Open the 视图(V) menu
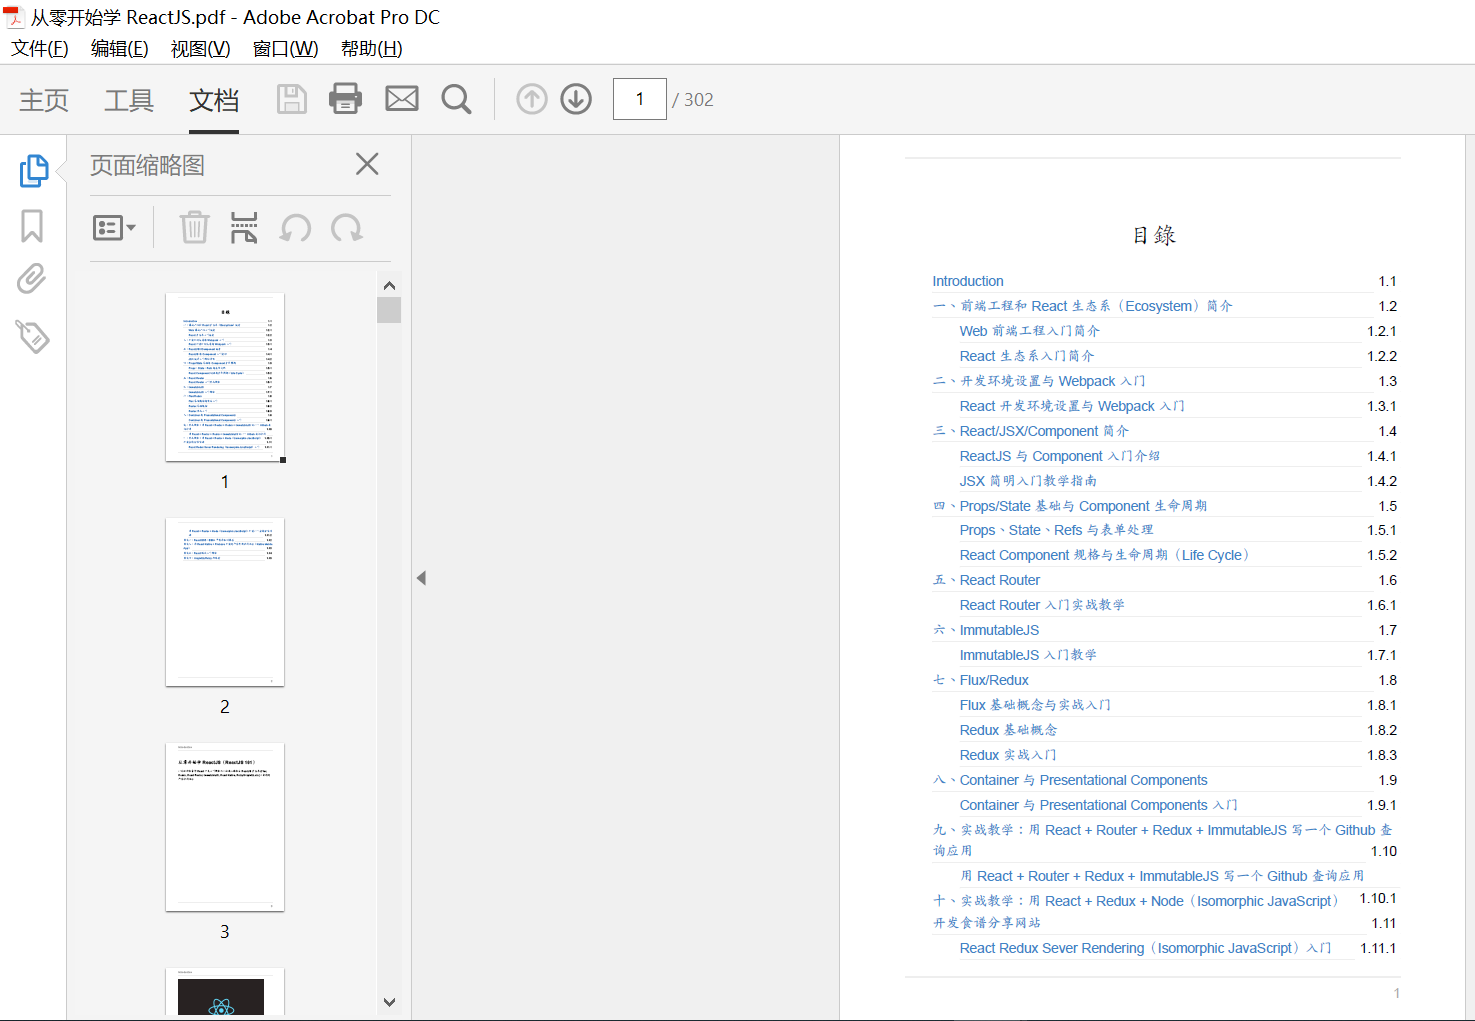 click(201, 49)
